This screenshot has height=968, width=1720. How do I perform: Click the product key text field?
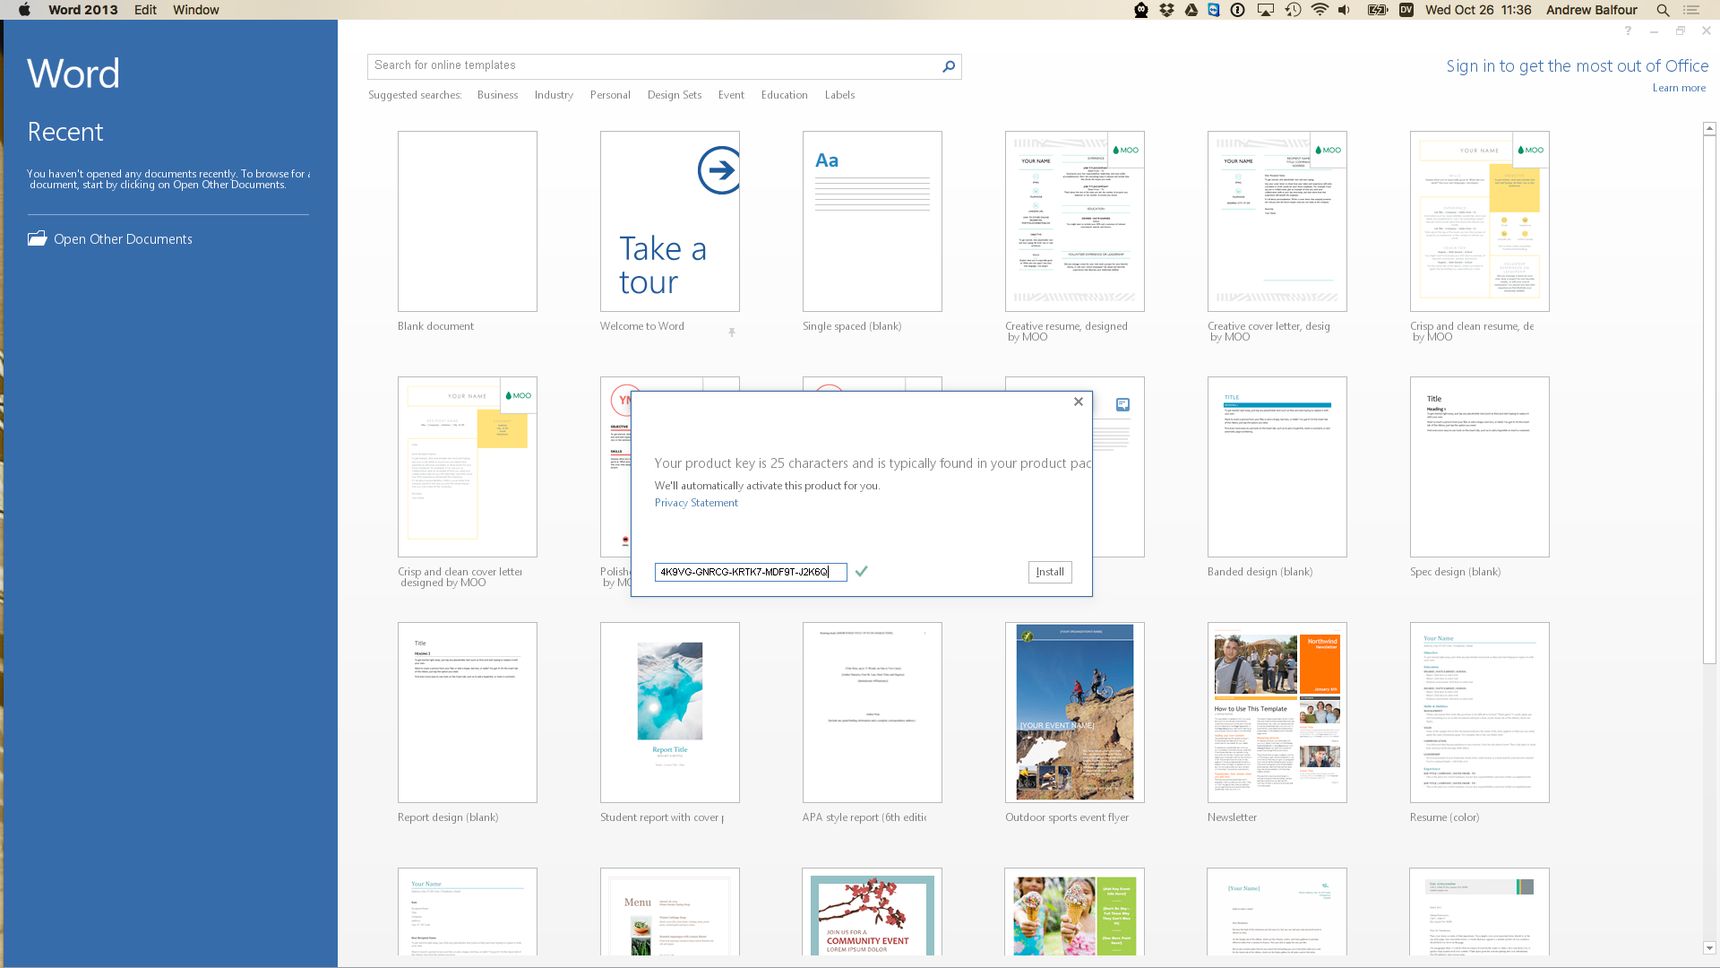(750, 572)
